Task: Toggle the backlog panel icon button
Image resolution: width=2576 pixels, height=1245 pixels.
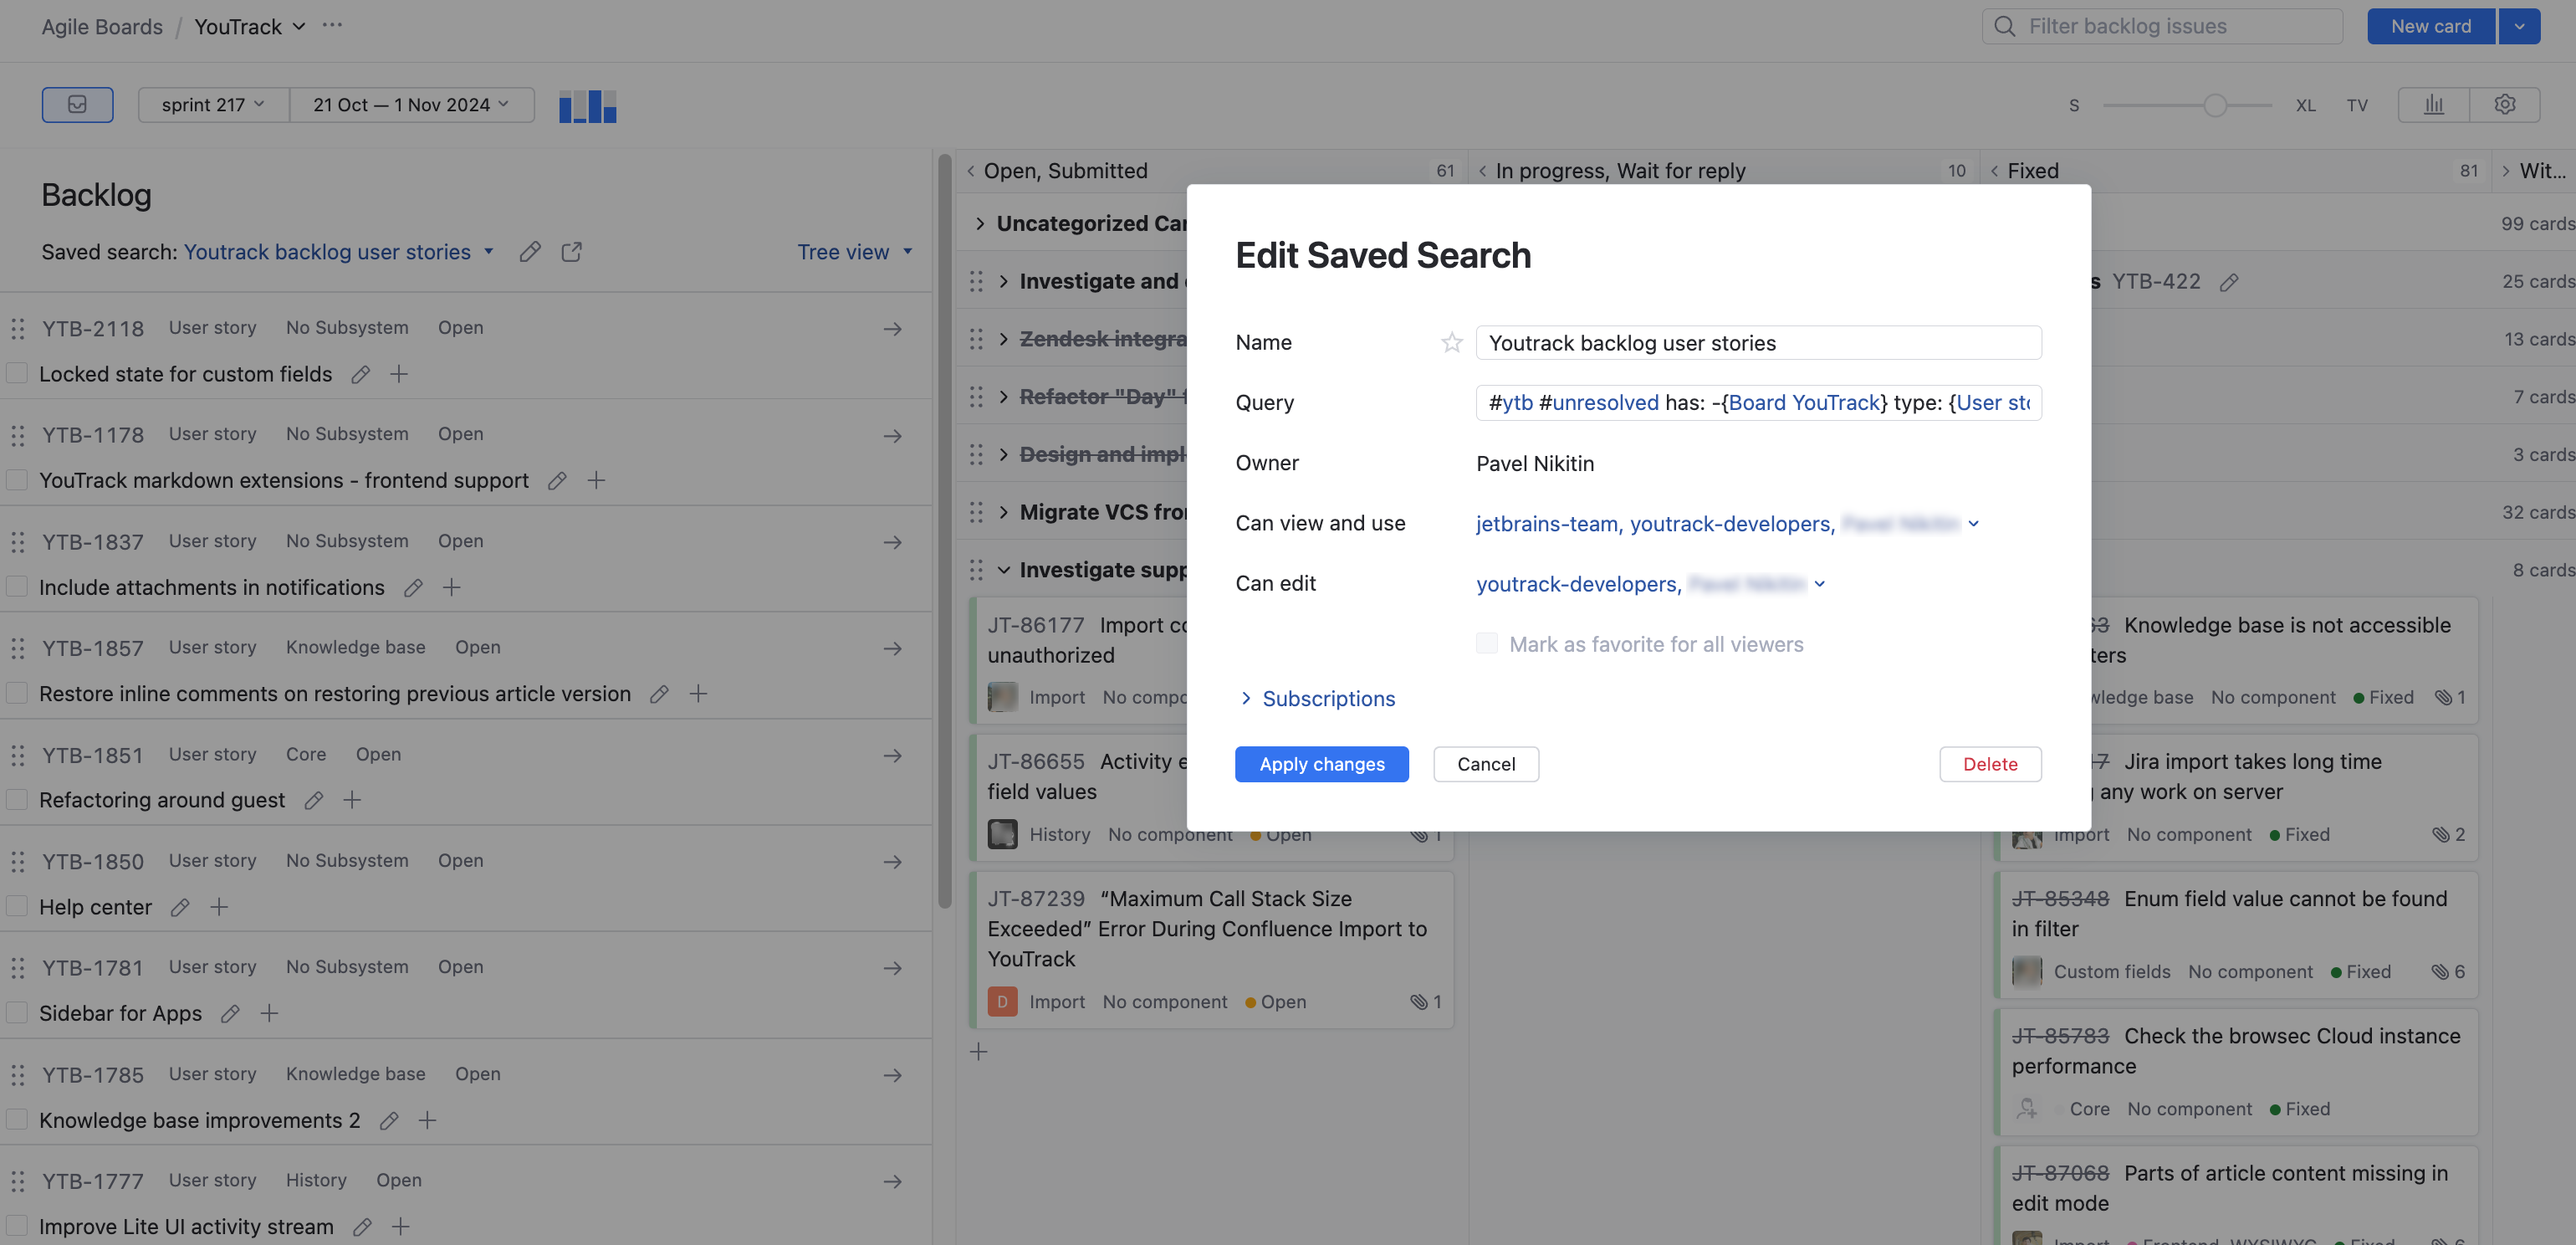Action: 77,104
